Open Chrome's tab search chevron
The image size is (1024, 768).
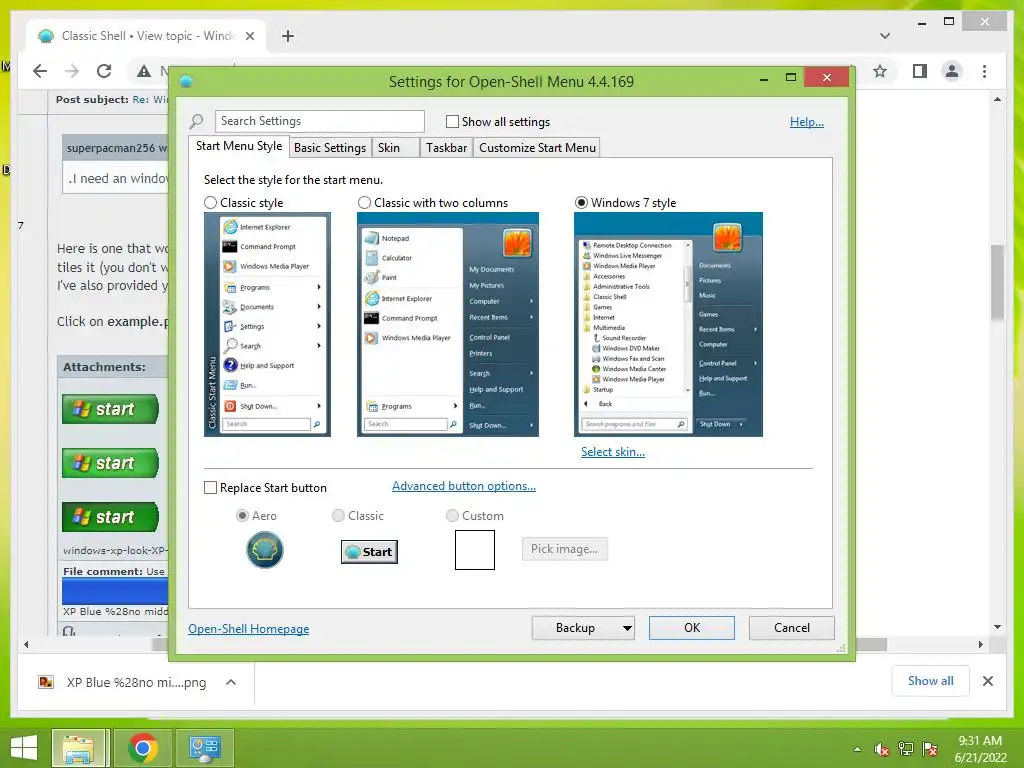pos(885,36)
